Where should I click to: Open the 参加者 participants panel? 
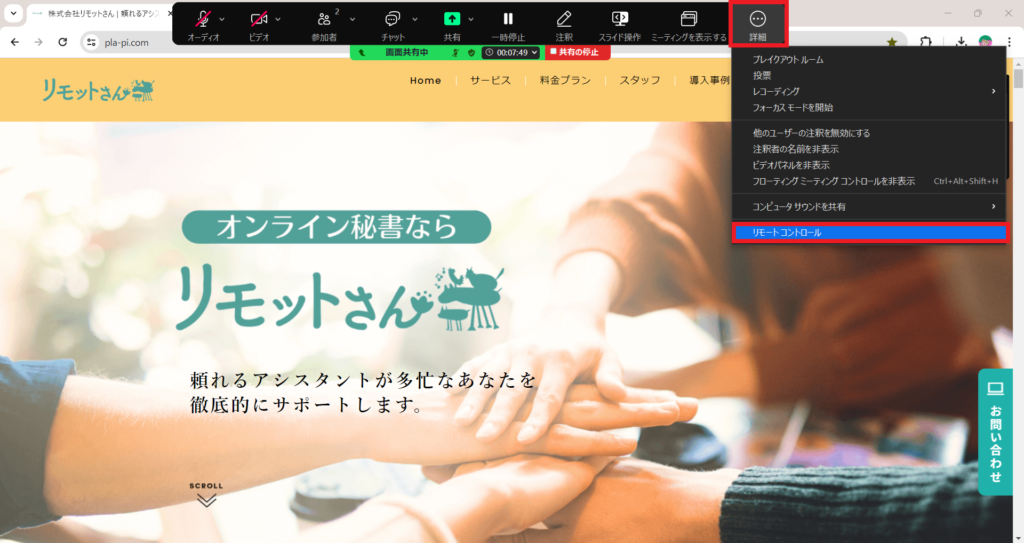click(324, 19)
